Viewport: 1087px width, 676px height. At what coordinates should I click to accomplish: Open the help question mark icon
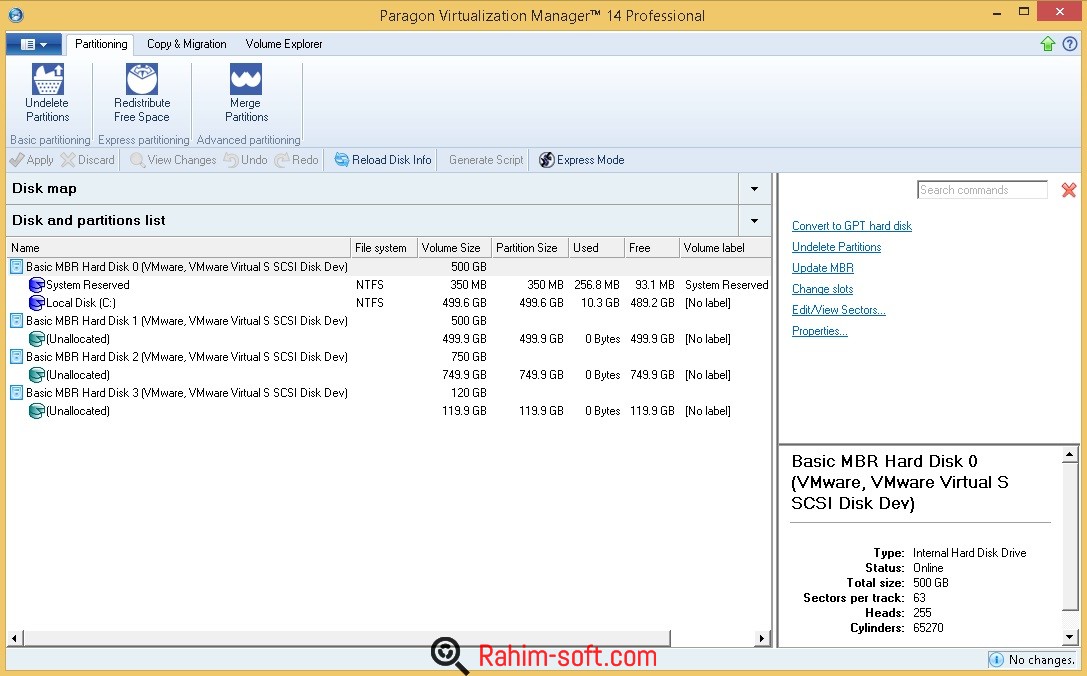[1070, 44]
